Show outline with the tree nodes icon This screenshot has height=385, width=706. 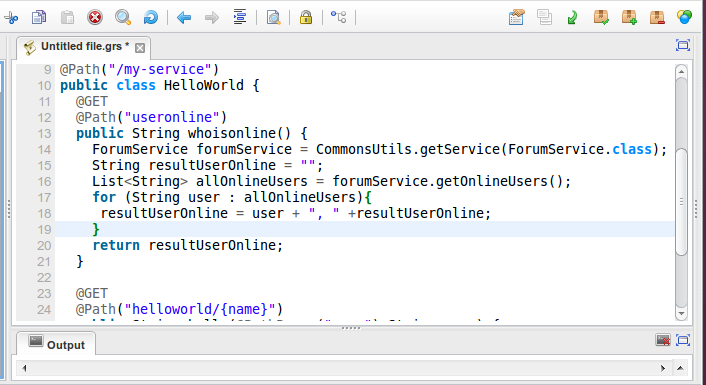click(x=339, y=17)
